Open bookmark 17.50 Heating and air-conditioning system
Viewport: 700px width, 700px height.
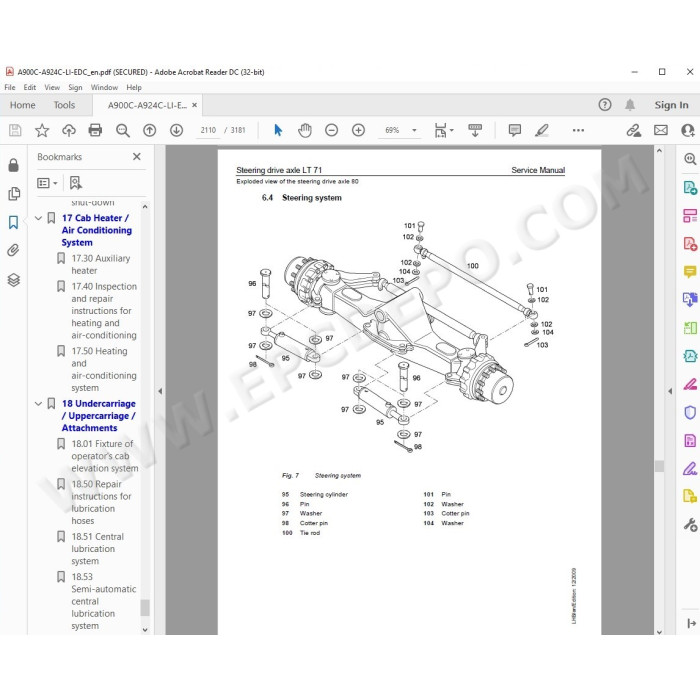pyautogui.click(x=104, y=369)
